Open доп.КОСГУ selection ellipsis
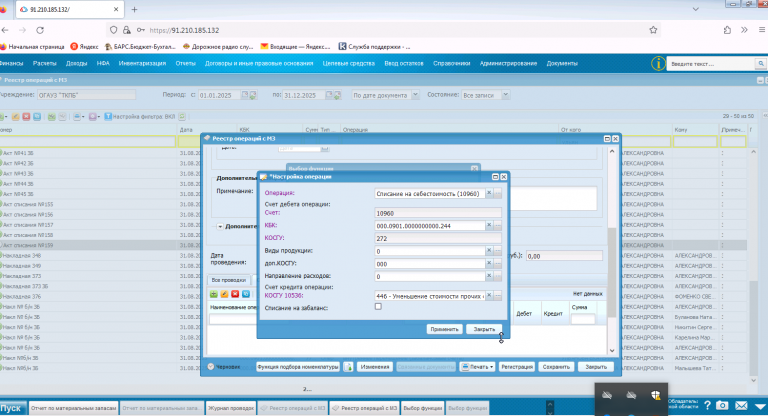768x416 pixels. tap(498, 264)
